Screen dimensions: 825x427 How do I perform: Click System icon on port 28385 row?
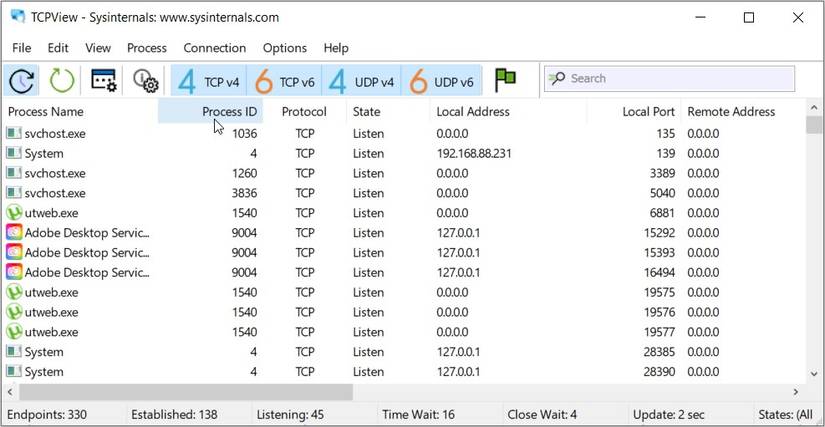click(14, 352)
